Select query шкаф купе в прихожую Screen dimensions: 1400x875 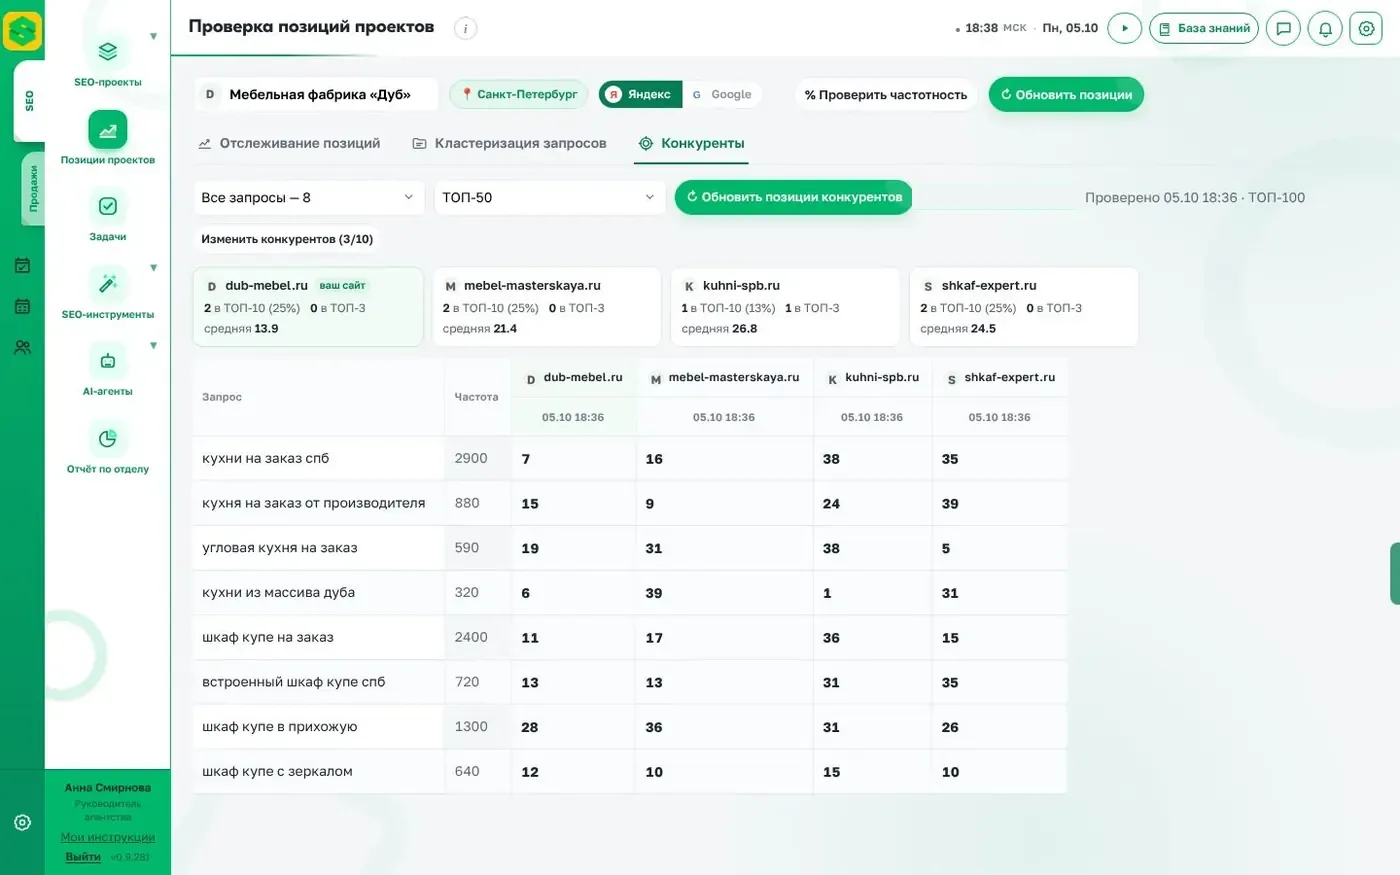279,727
